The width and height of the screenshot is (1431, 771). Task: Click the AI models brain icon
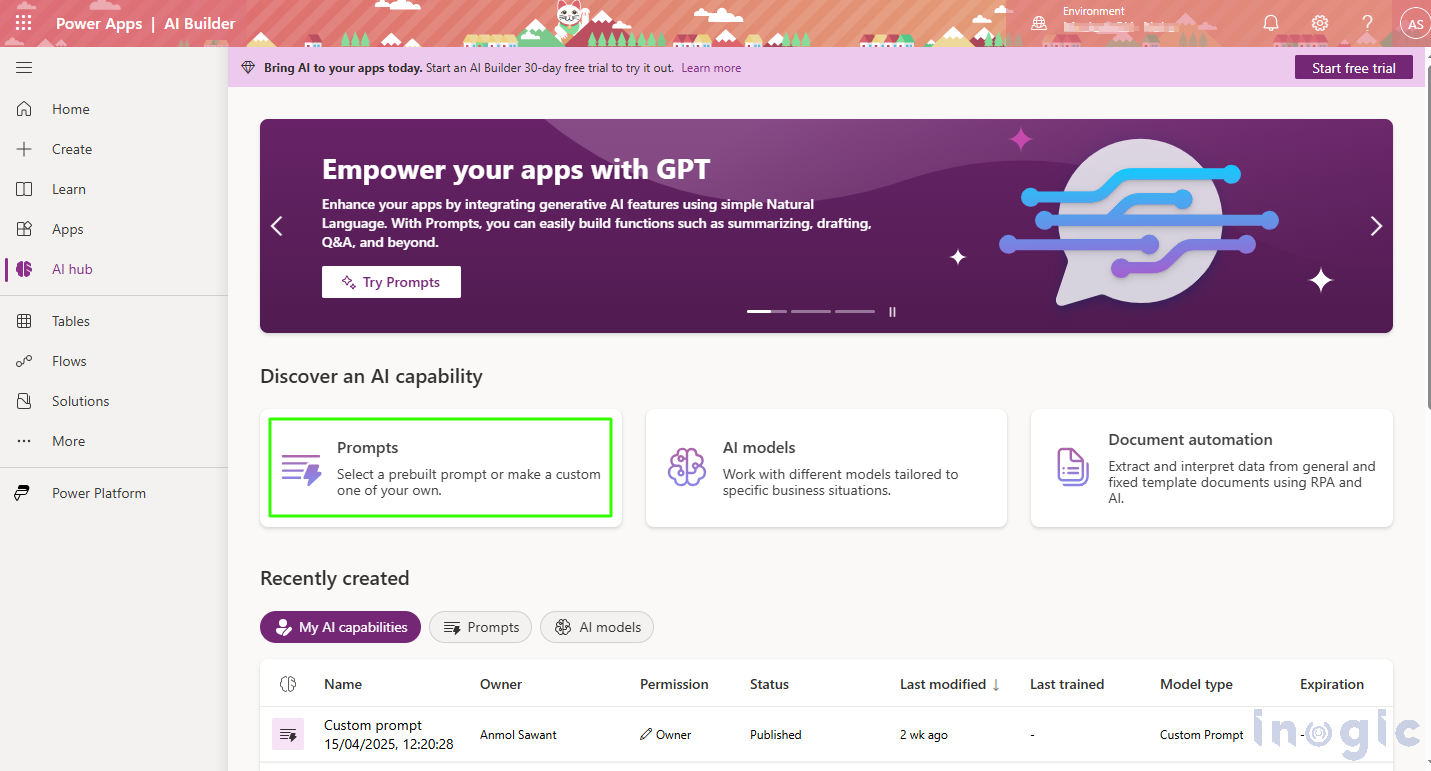coord(686,467)
